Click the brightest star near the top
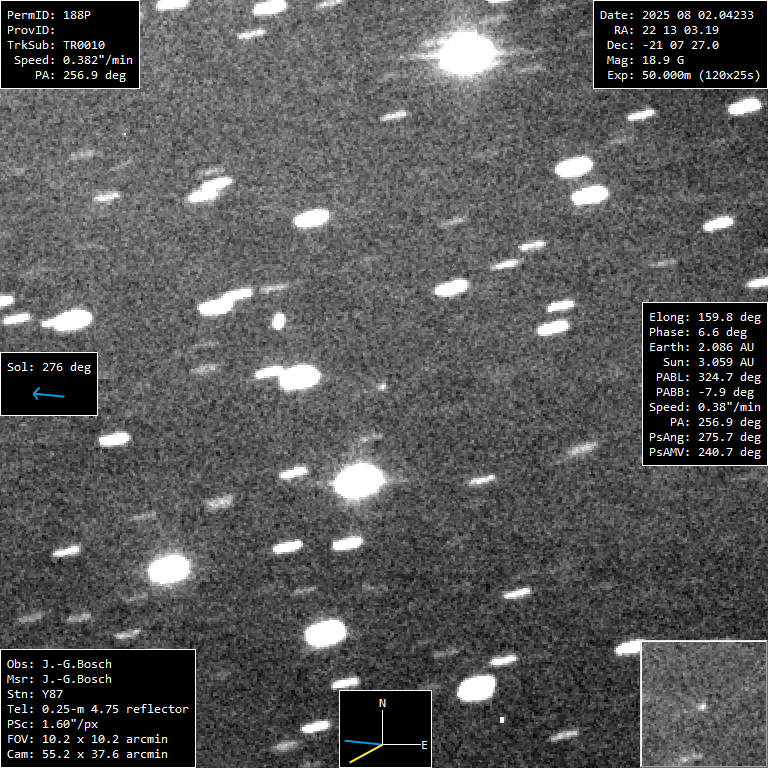Image resolution: width=768 pixels, height=768 pixels. click(x=466, y=53)
